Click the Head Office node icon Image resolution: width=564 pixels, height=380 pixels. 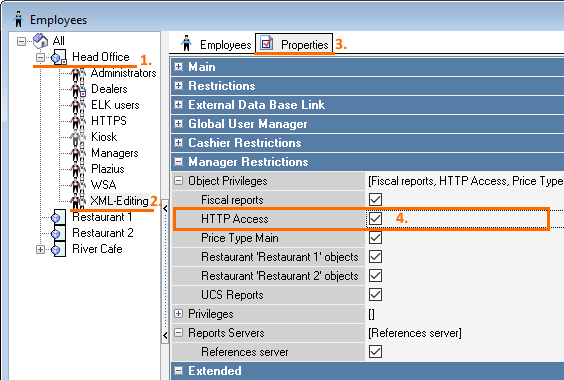click(x=59, y=57)
